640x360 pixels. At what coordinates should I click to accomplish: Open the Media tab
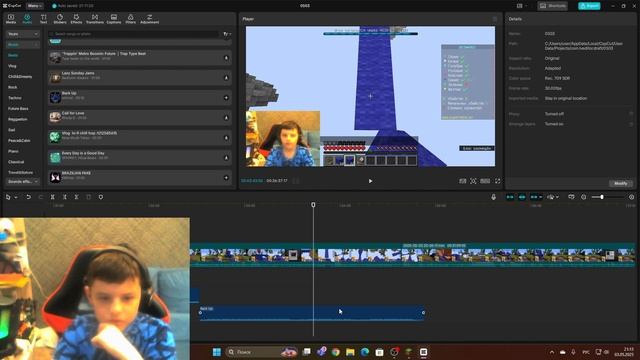click(x=11, y=19)
